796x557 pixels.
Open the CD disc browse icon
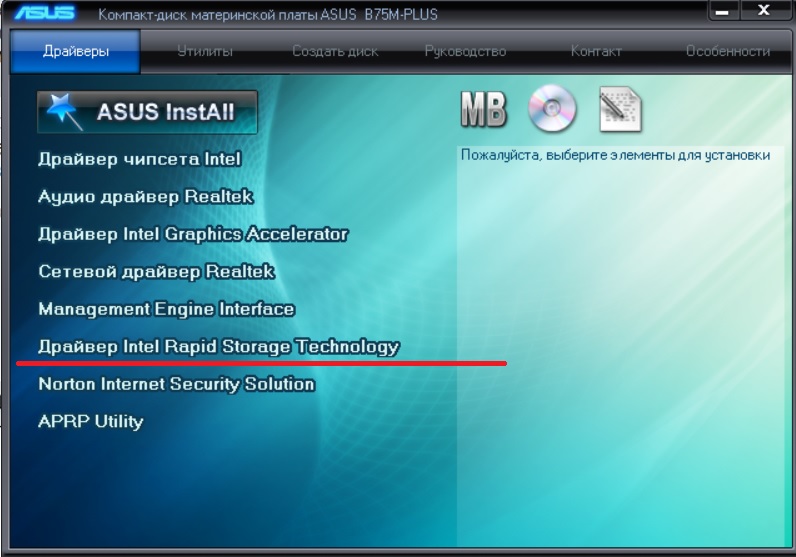coord(552,108)
